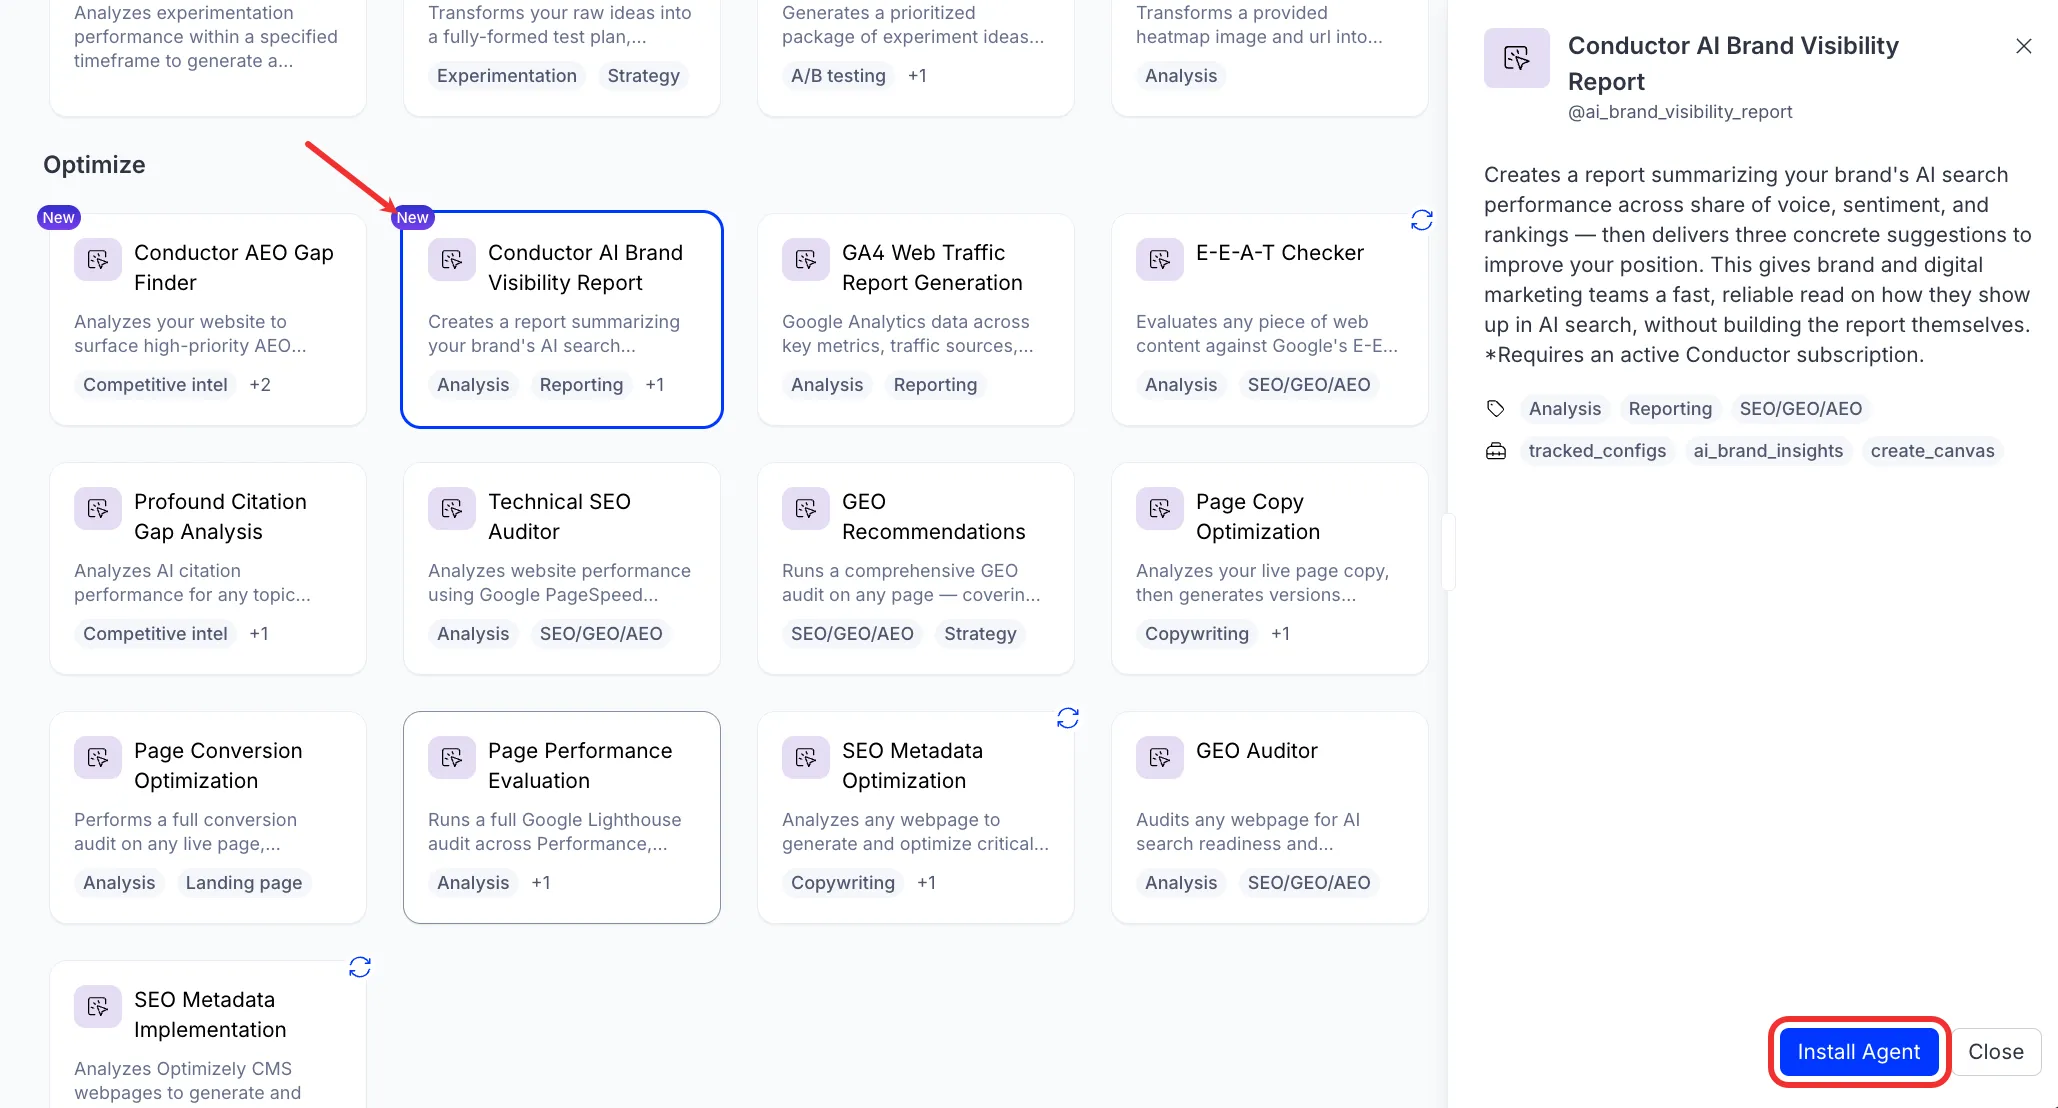Click the SEO/GEO/AEO tag on Technical SEO Auditor
This screenshot has height=1108, width=2058.
[601, 634]
